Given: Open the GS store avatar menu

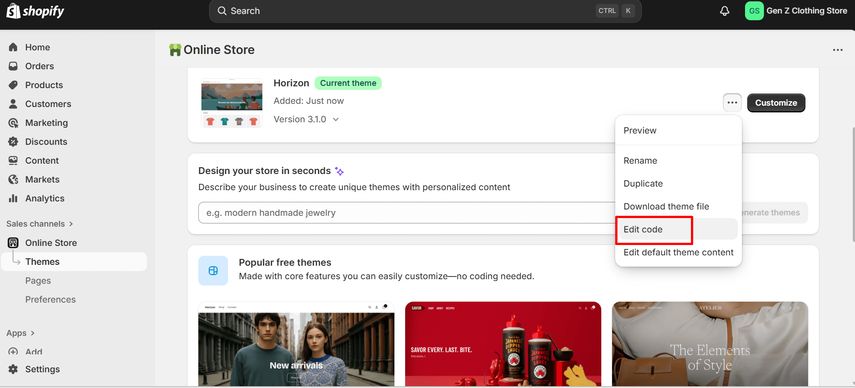Looking at the screenshot, I should [x=754, y=11].
